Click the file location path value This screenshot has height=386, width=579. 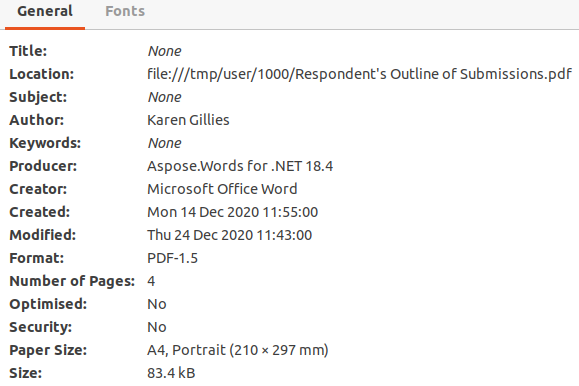pos(359,74)
